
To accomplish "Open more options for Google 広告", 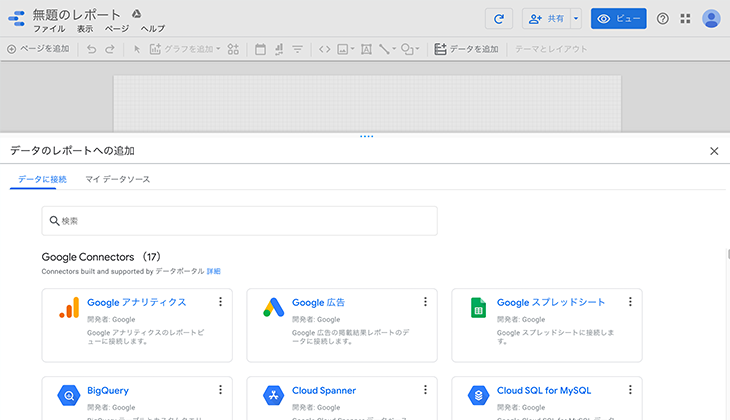I will coord(425,302).
